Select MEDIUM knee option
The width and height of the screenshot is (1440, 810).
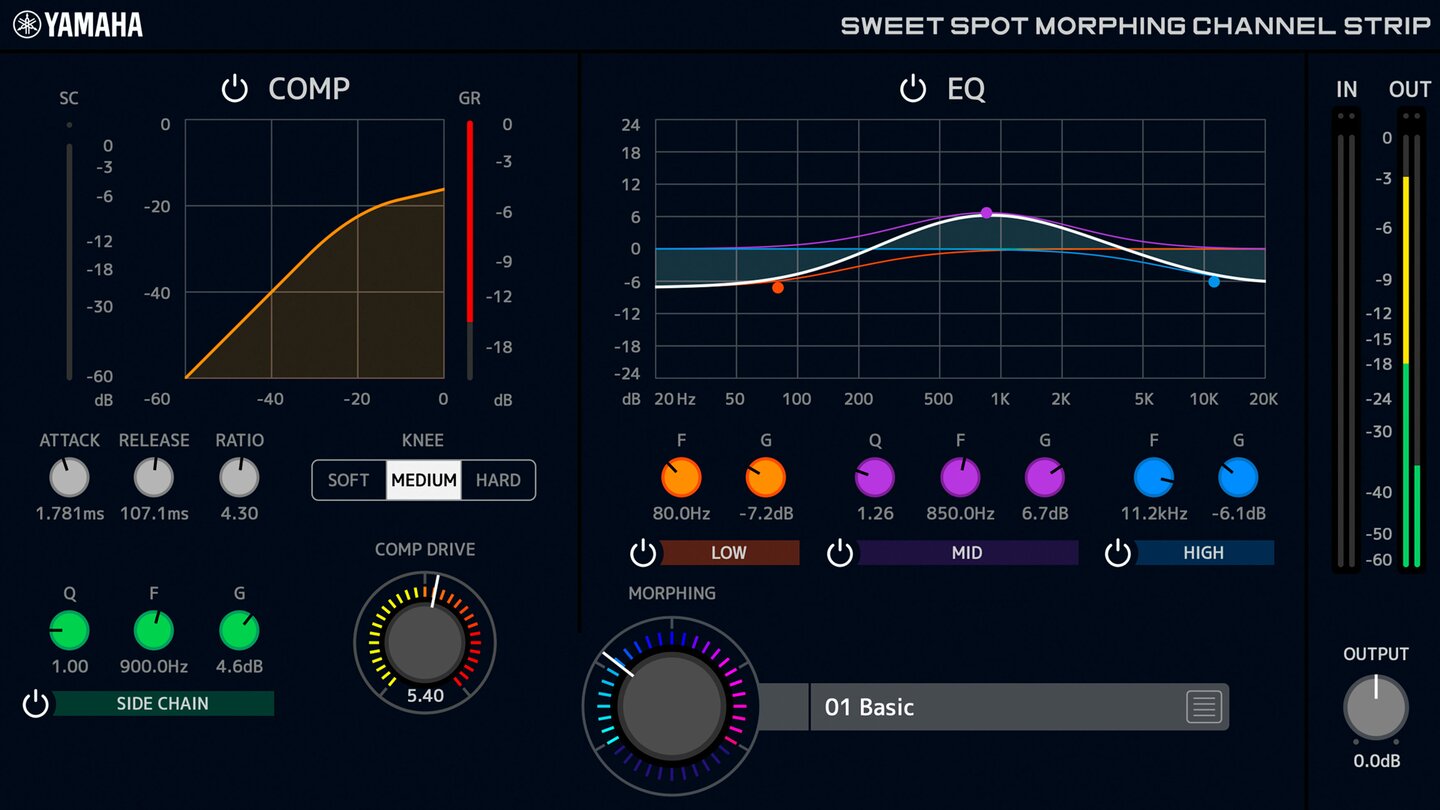424,480
